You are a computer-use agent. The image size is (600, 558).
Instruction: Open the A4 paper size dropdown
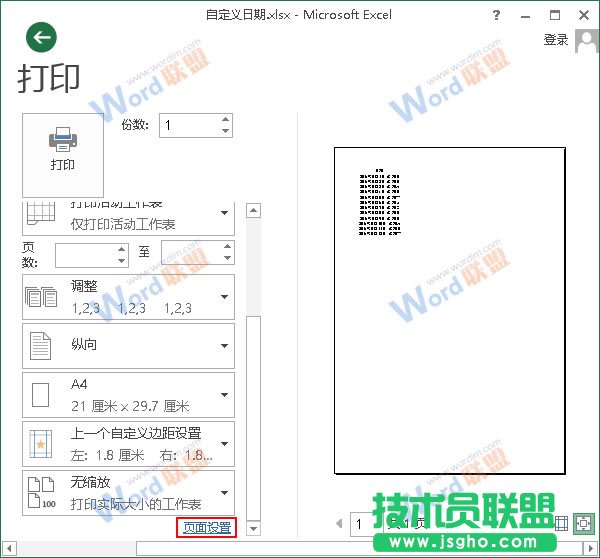pyautogui.click(x=128, y=395)
